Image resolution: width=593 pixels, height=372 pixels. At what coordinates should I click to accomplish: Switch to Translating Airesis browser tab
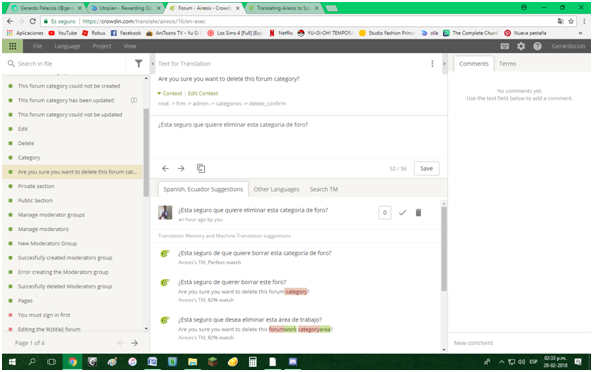click(x=284, y=8)
